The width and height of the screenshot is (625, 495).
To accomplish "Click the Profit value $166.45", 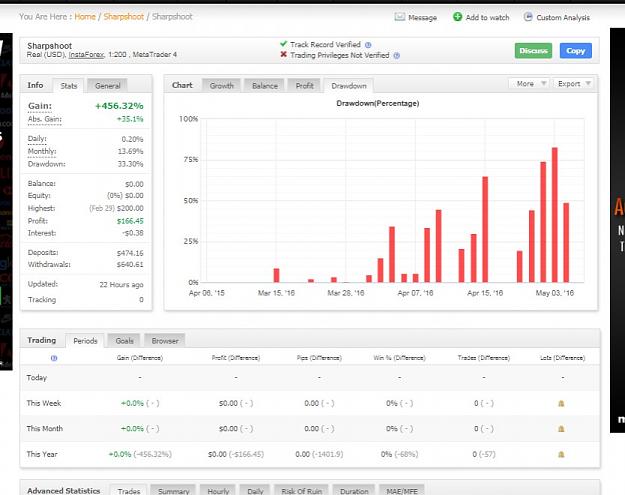I will click(130, 221).
